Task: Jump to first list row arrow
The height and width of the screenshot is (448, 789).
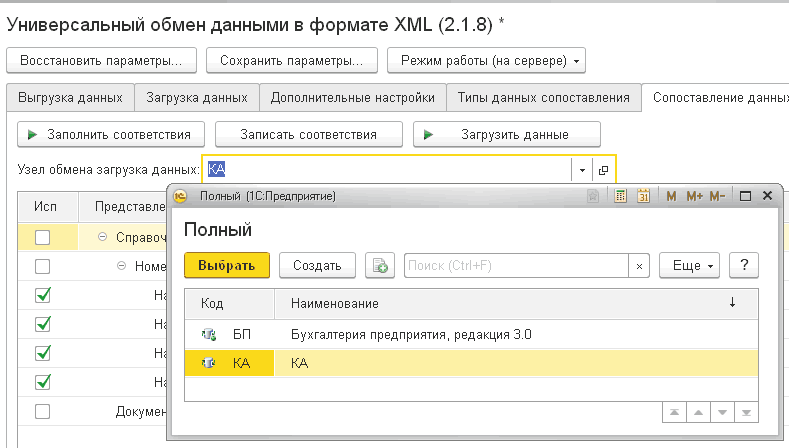Action: coord(674,413)
